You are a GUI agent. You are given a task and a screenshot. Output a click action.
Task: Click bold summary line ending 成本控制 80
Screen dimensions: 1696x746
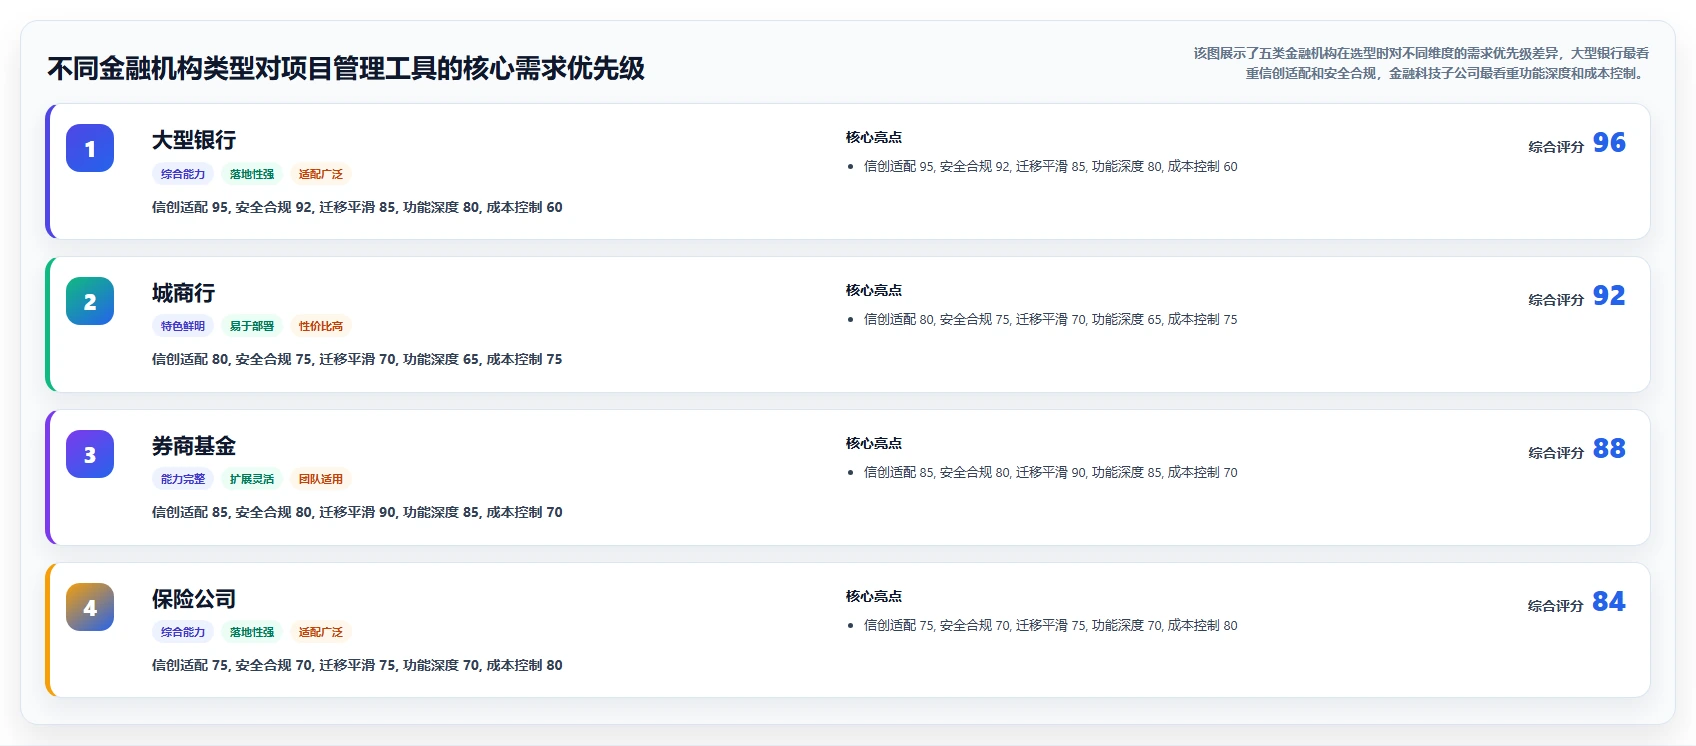coord(357,666)
